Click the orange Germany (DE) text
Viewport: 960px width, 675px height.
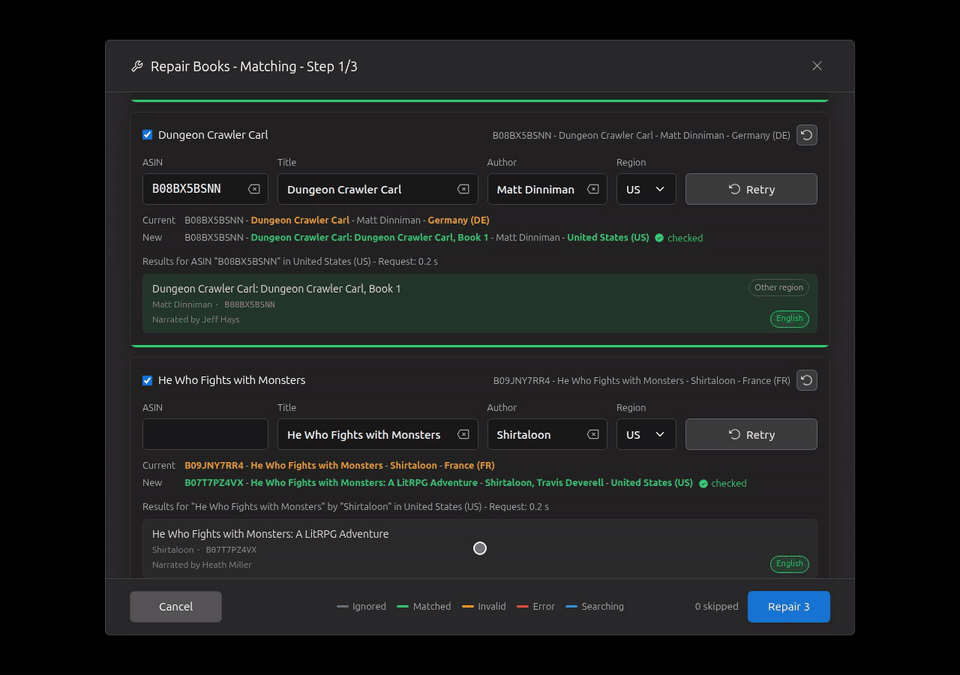[x=459, y=220]
